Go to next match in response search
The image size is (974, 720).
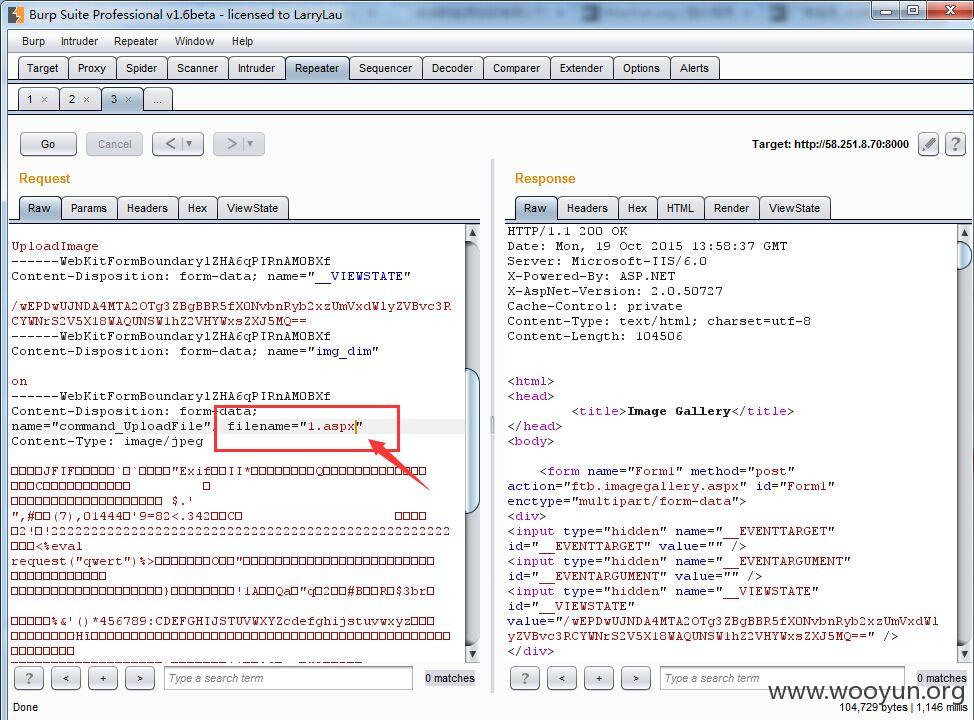635,678
